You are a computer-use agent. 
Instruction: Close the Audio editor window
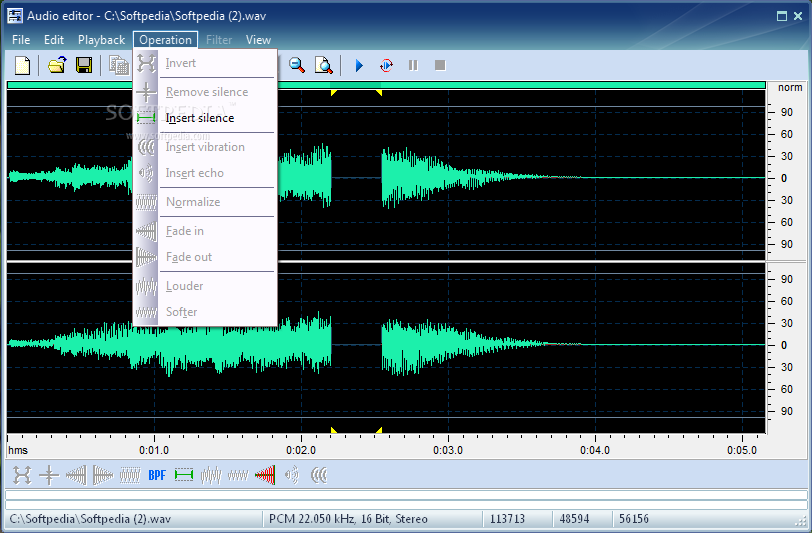tap(798, 16)
